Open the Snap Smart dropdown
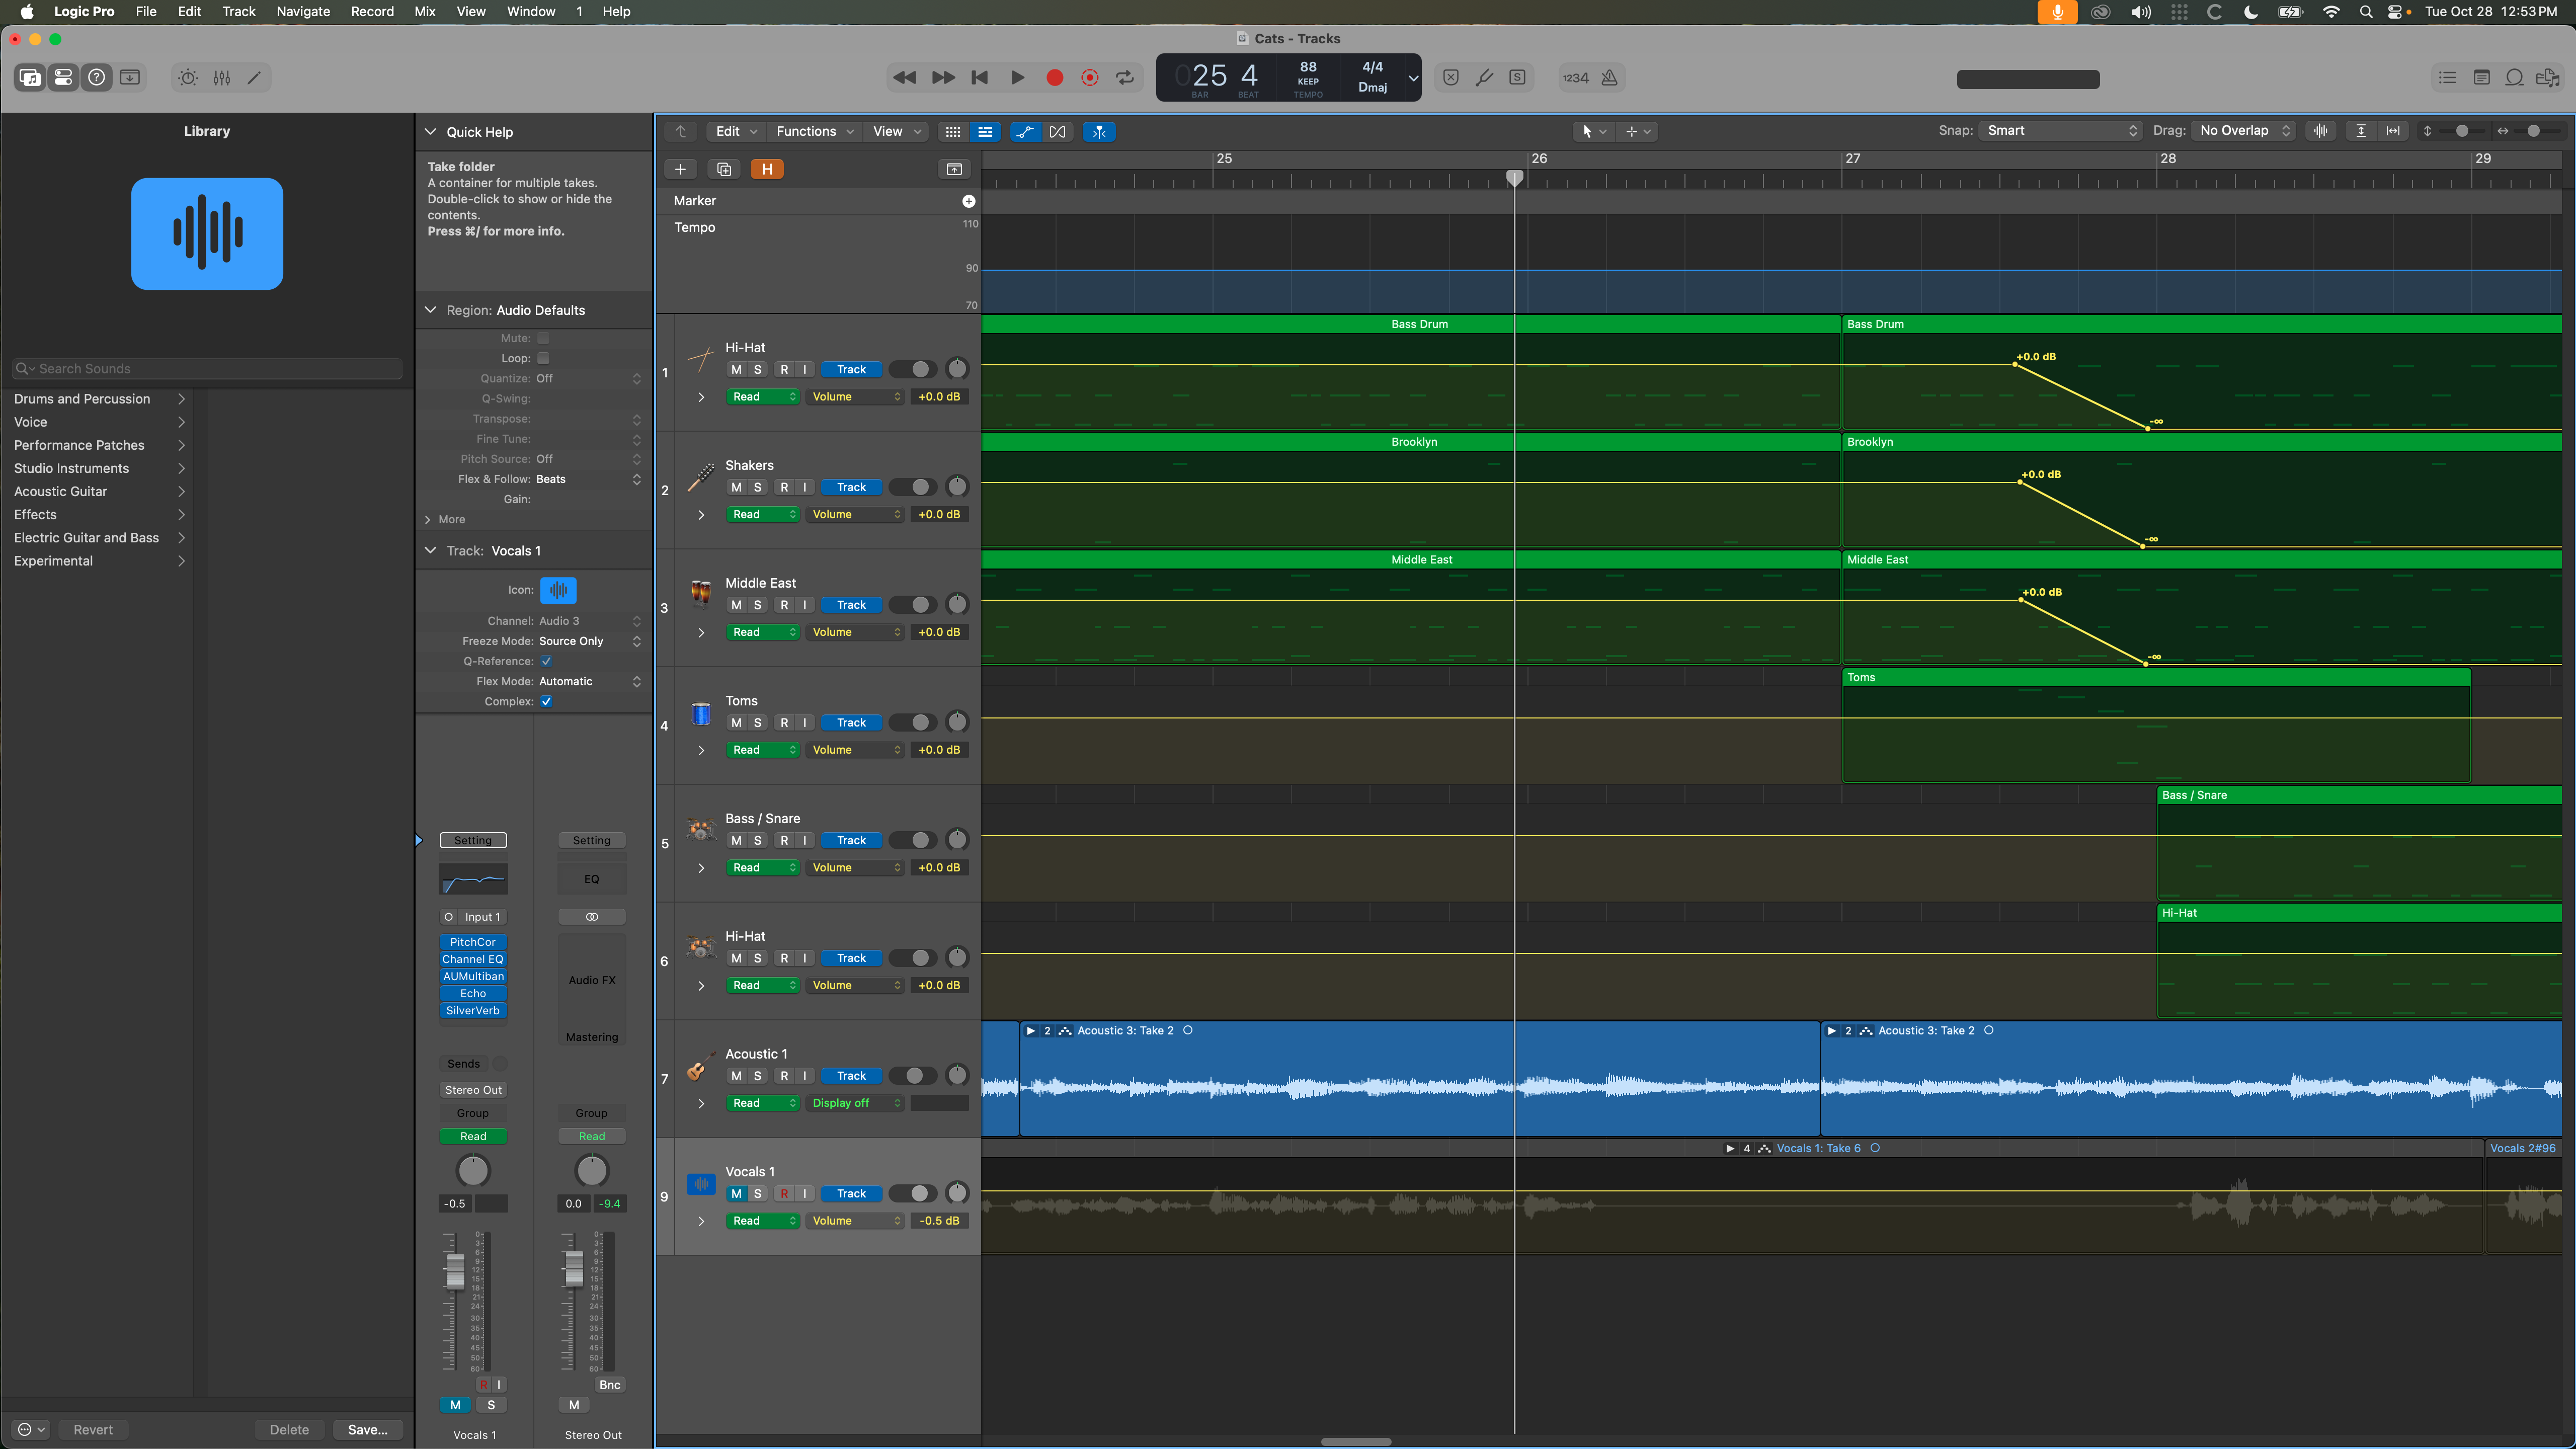This screenshot has width=2576, height=1449. click(2060, 130)
